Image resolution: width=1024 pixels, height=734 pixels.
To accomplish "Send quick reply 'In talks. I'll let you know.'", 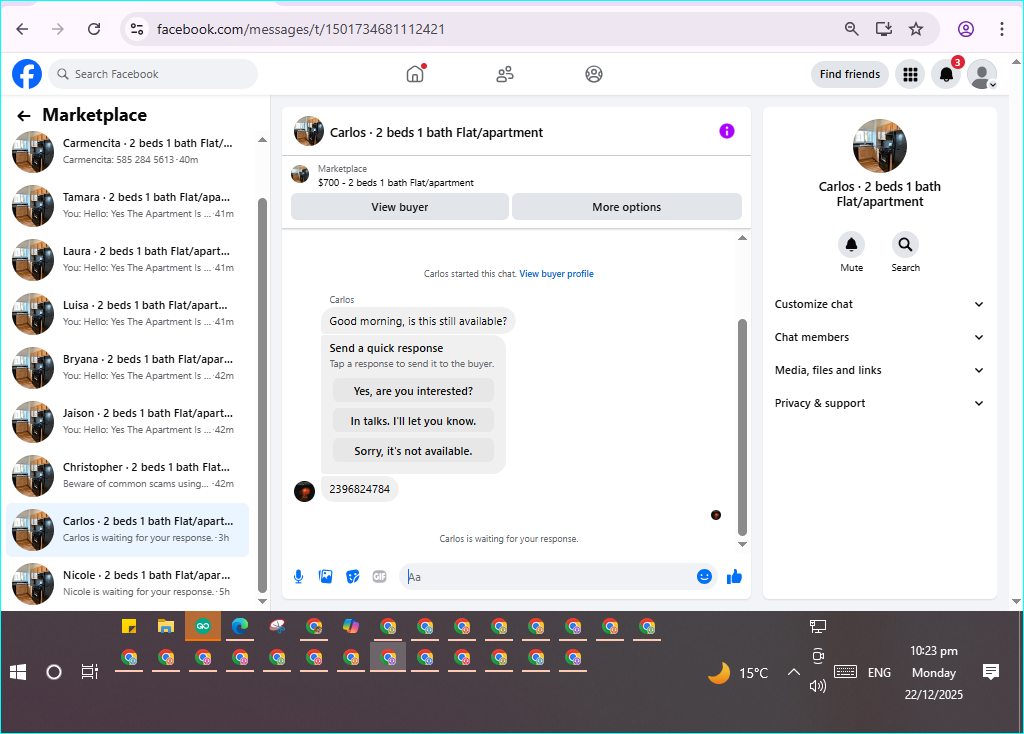I will point(413,421).
